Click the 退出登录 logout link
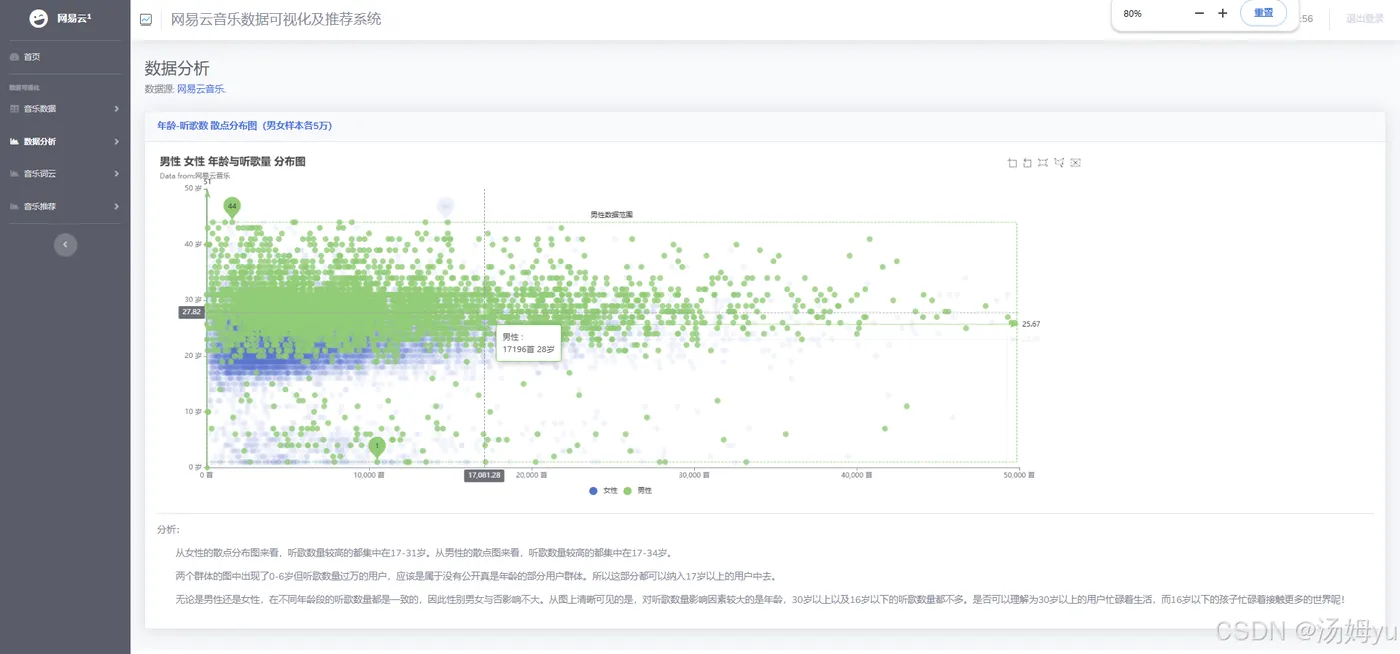 pyautogui.click(x=1364, y=19)
